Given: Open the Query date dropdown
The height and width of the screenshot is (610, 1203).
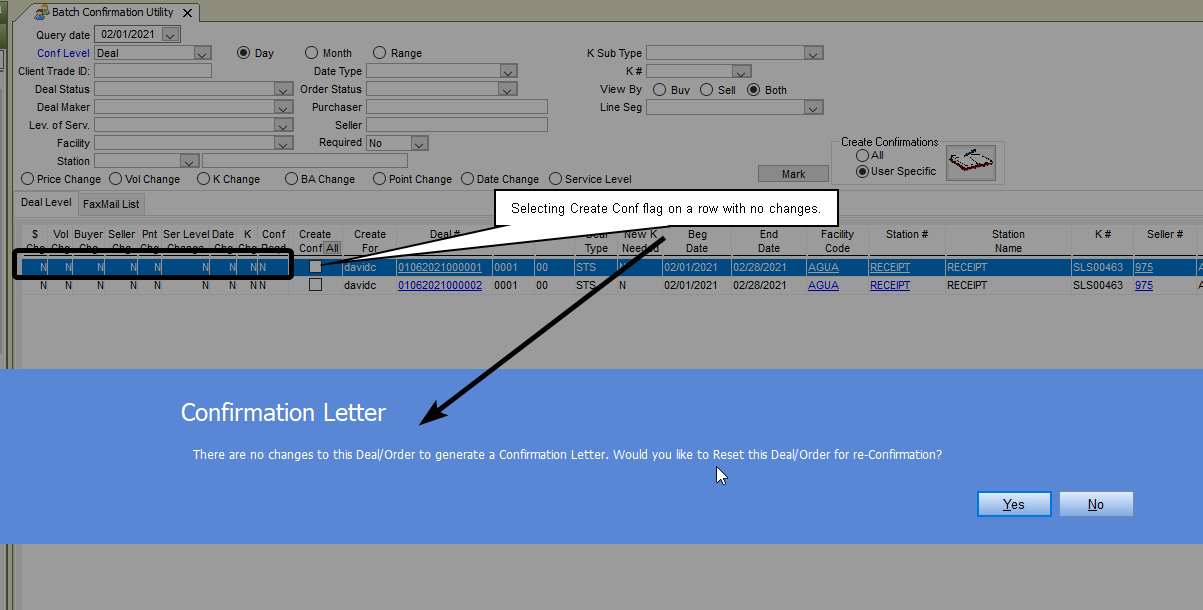Looking at the screenshot, I should (170, 35).
